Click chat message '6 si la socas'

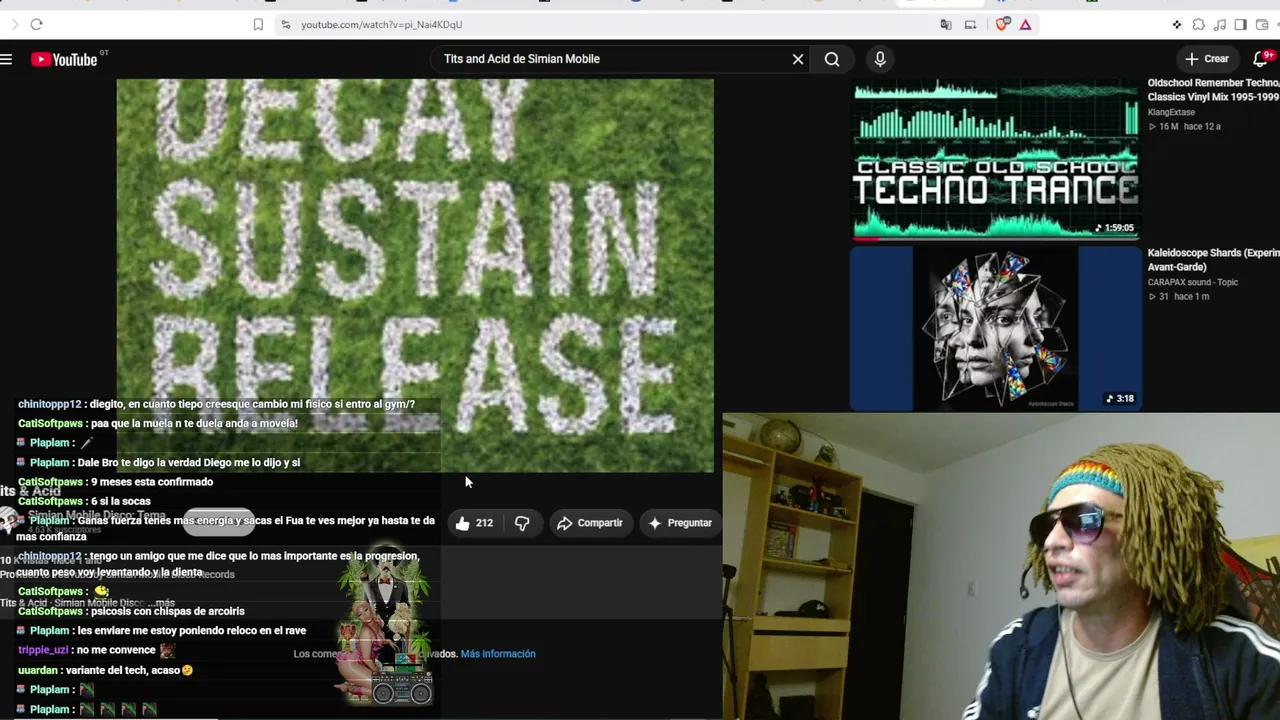pyautogui.click(x=121, y=501)
